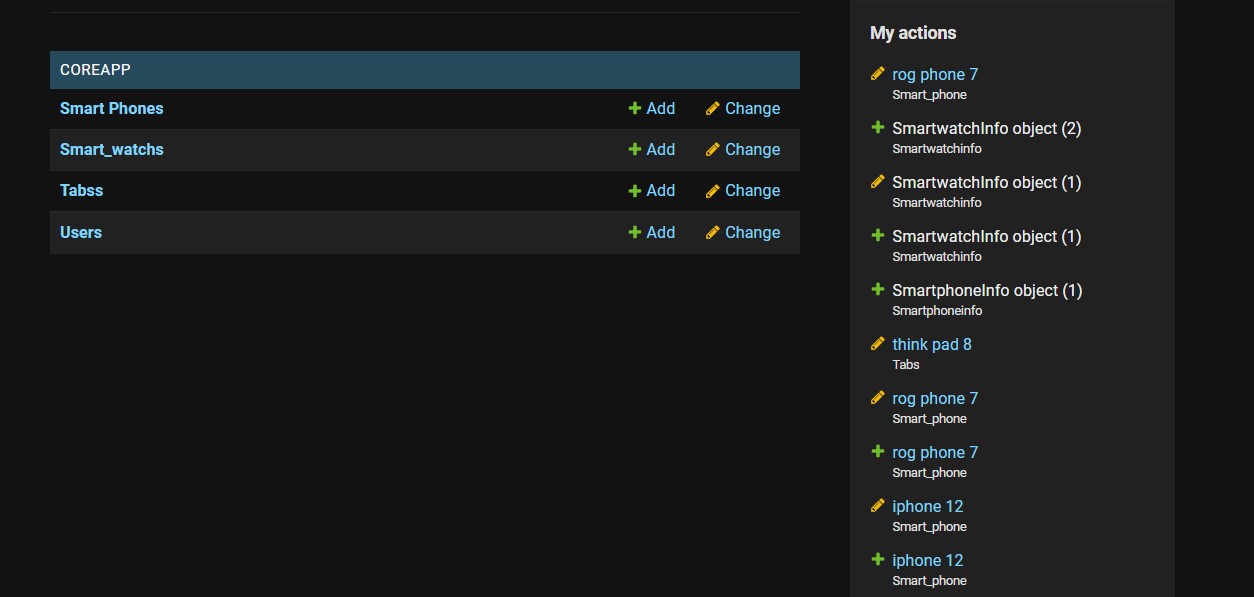The width and height of the screenshot is (1254, 597).
Task: Click the Tabs label under think pad 8
Action: point(906,364)
